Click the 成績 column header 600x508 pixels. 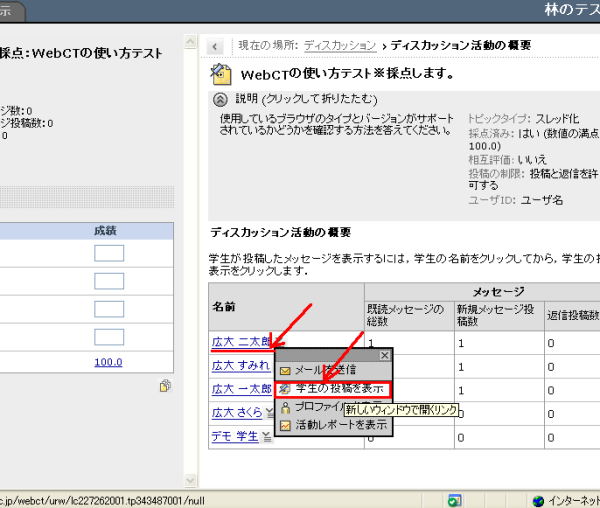pos(105,231)
